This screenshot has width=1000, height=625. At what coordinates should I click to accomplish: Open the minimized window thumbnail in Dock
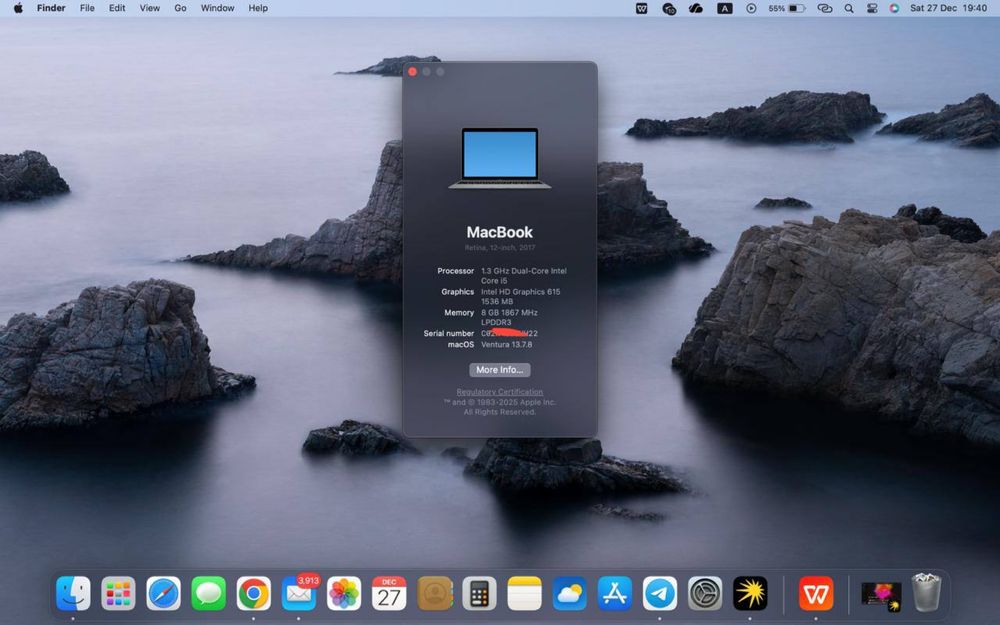click(881, 594)
